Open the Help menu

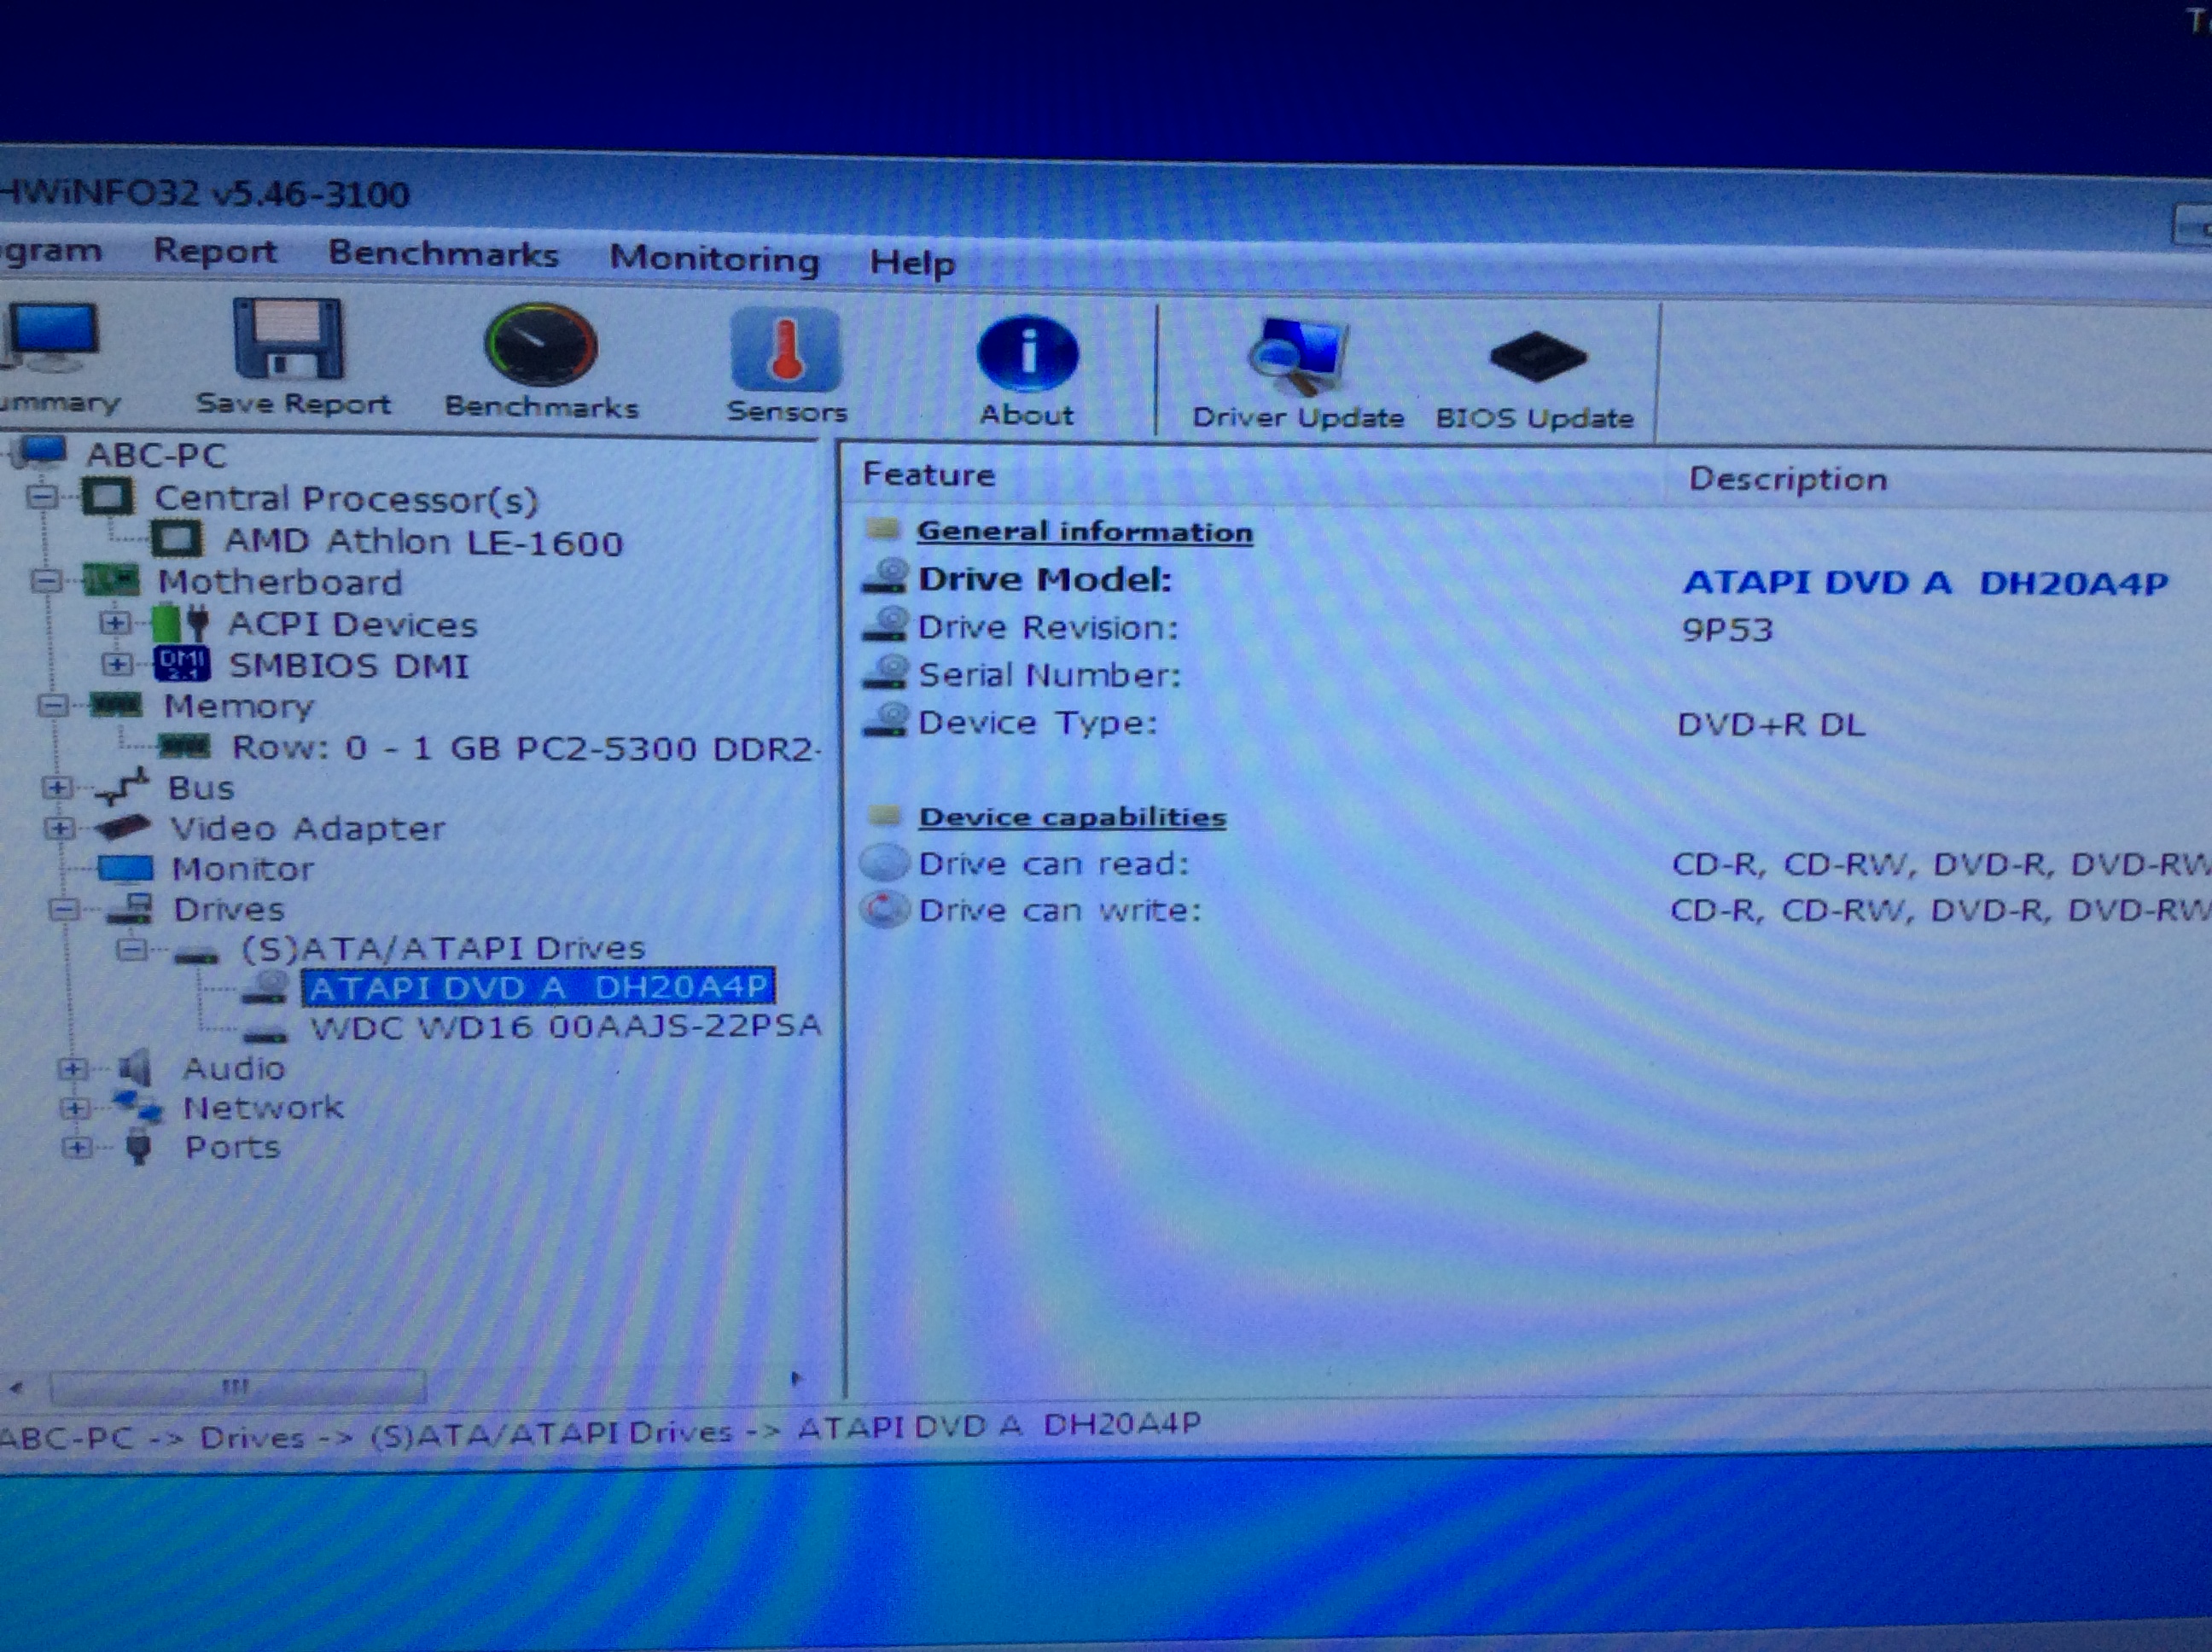click(x=911, y=263)
